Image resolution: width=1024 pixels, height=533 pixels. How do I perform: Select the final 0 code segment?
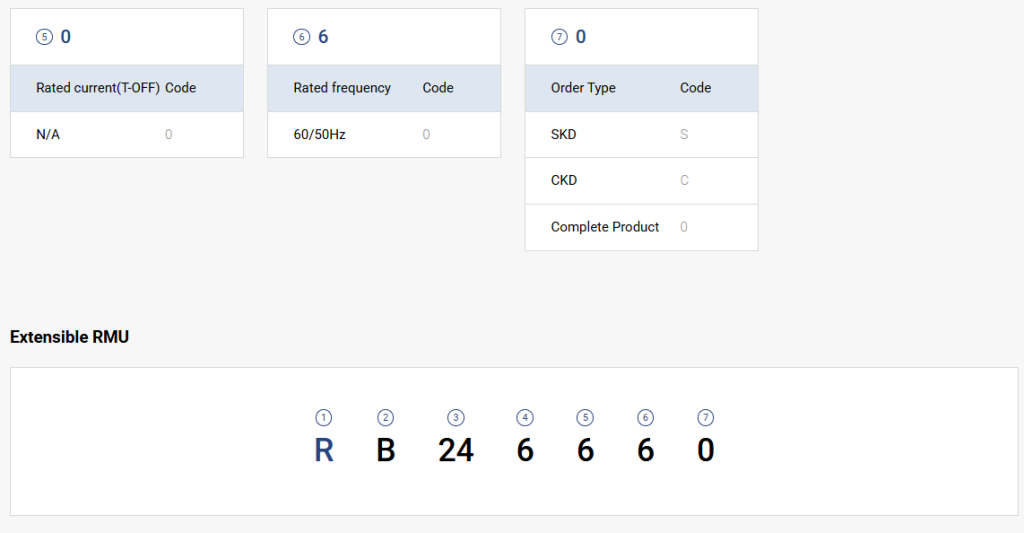[706, 451]
